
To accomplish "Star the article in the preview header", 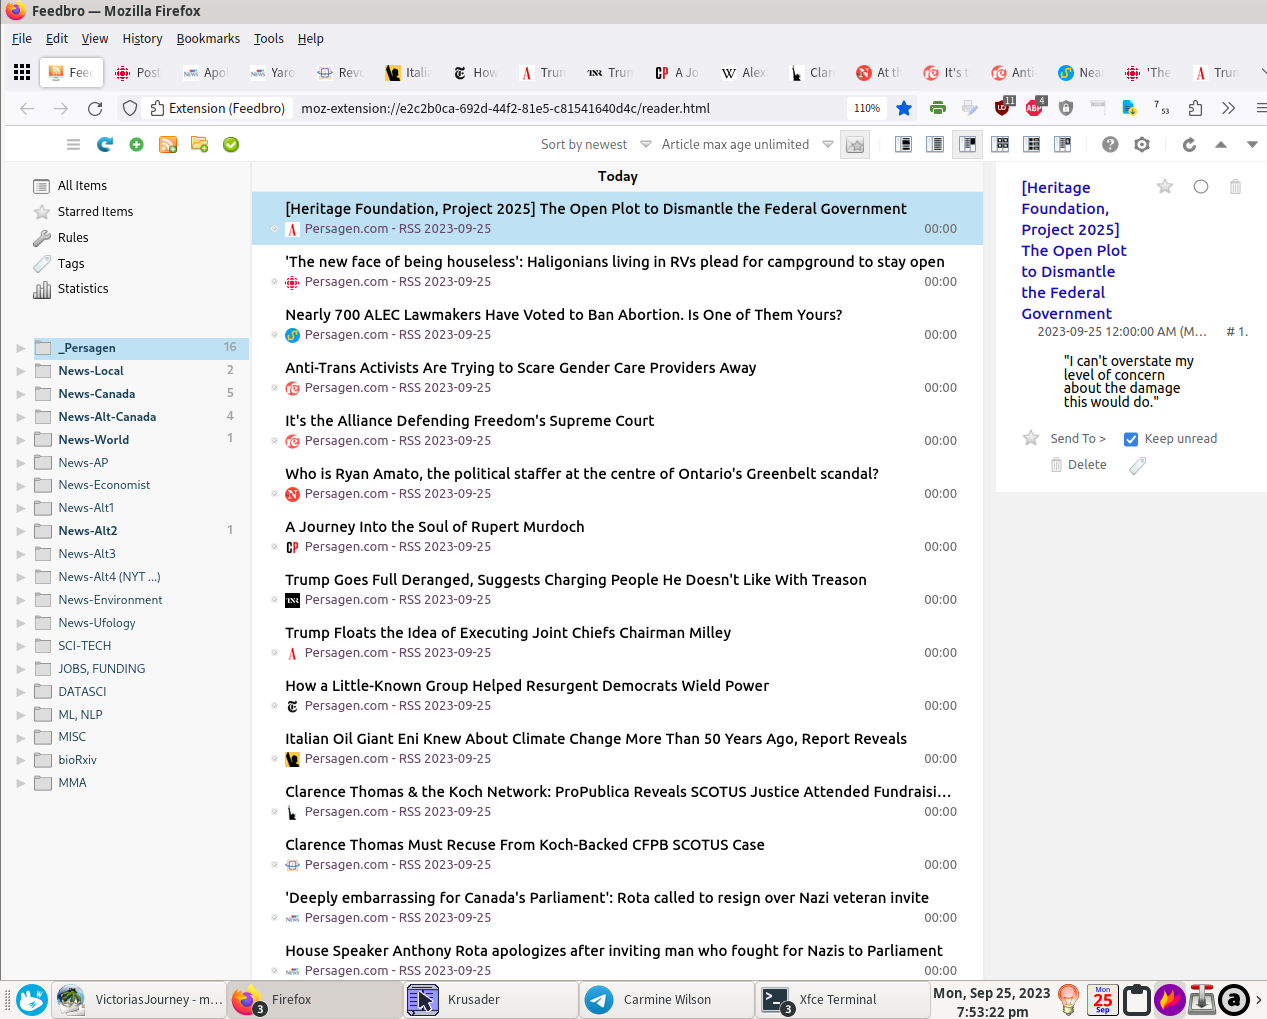I will pos(1165,187).
